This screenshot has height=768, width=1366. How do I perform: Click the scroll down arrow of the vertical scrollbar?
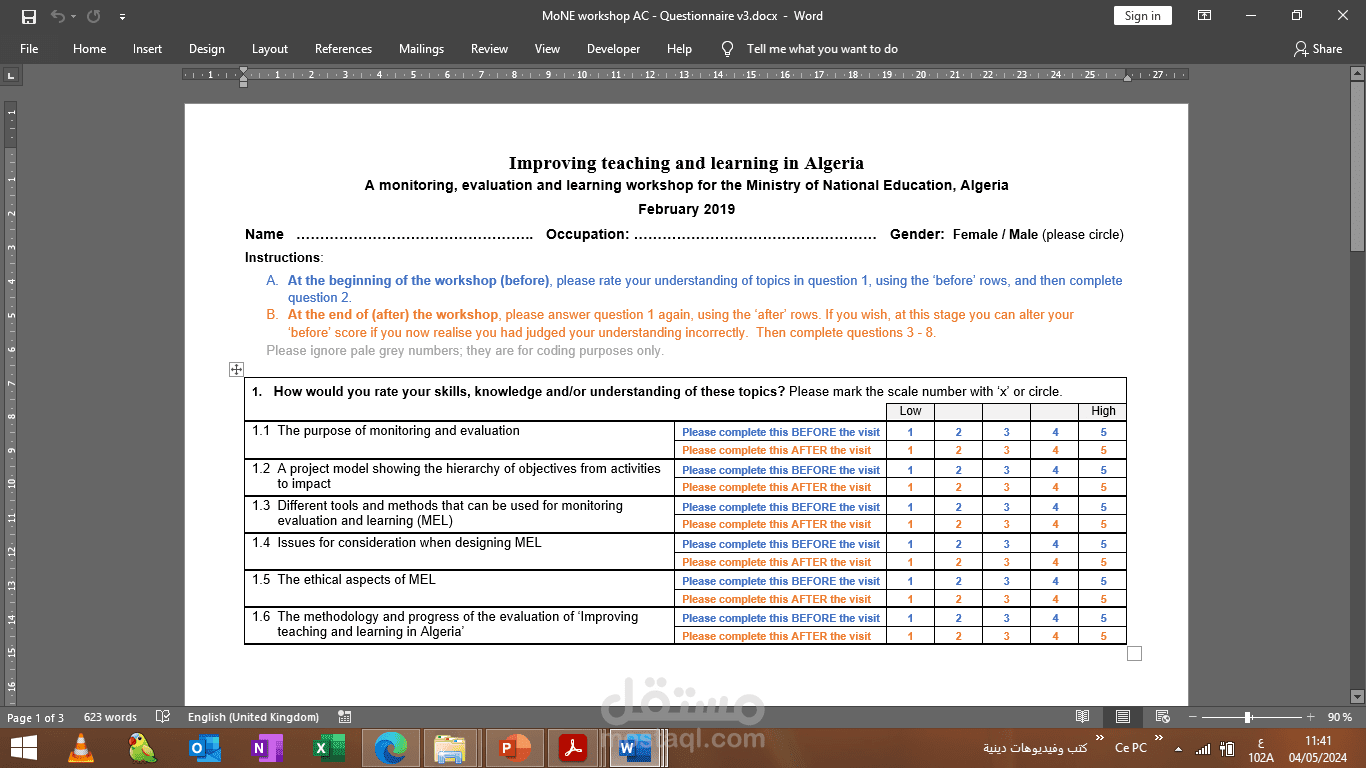1357,696
